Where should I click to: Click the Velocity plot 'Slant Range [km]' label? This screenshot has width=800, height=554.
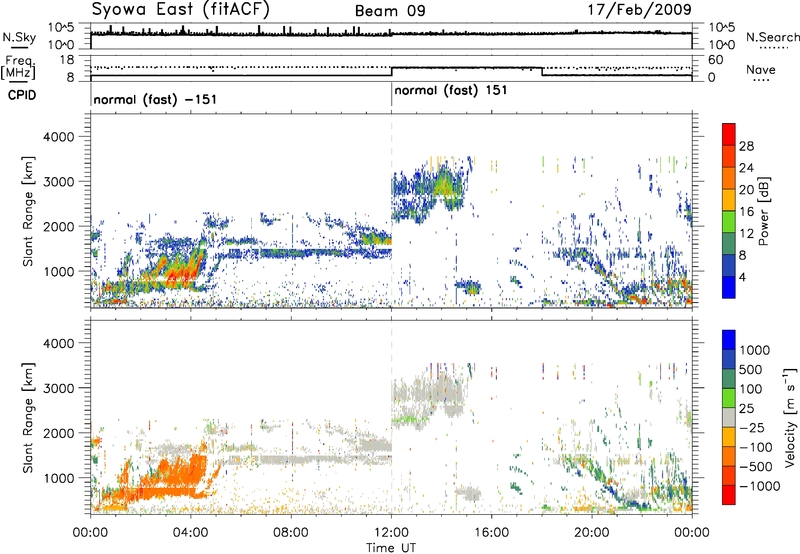point(27,418)
